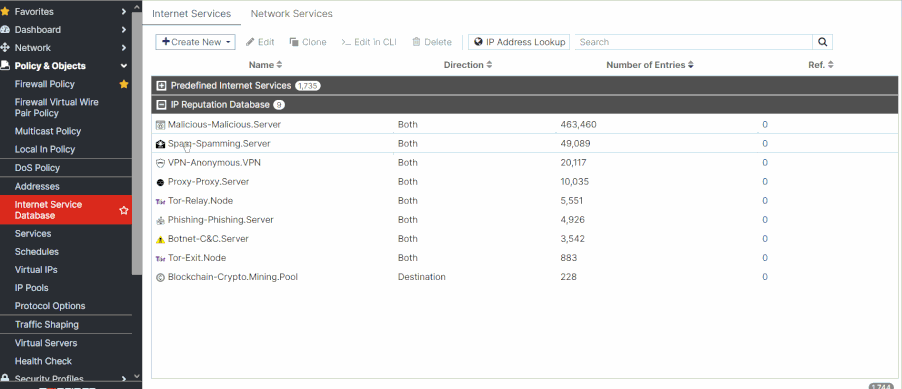Click the VPN-Anonymous.VPN shield icon
Image resolution: width=902 pixels, height=389 pixels.
[160, 163]
